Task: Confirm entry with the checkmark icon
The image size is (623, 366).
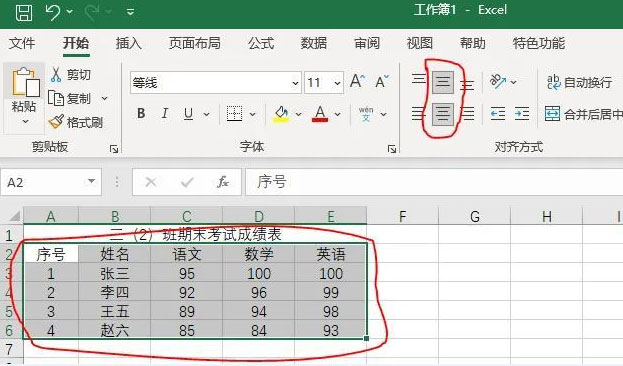Action: click(x=187, y=182)
